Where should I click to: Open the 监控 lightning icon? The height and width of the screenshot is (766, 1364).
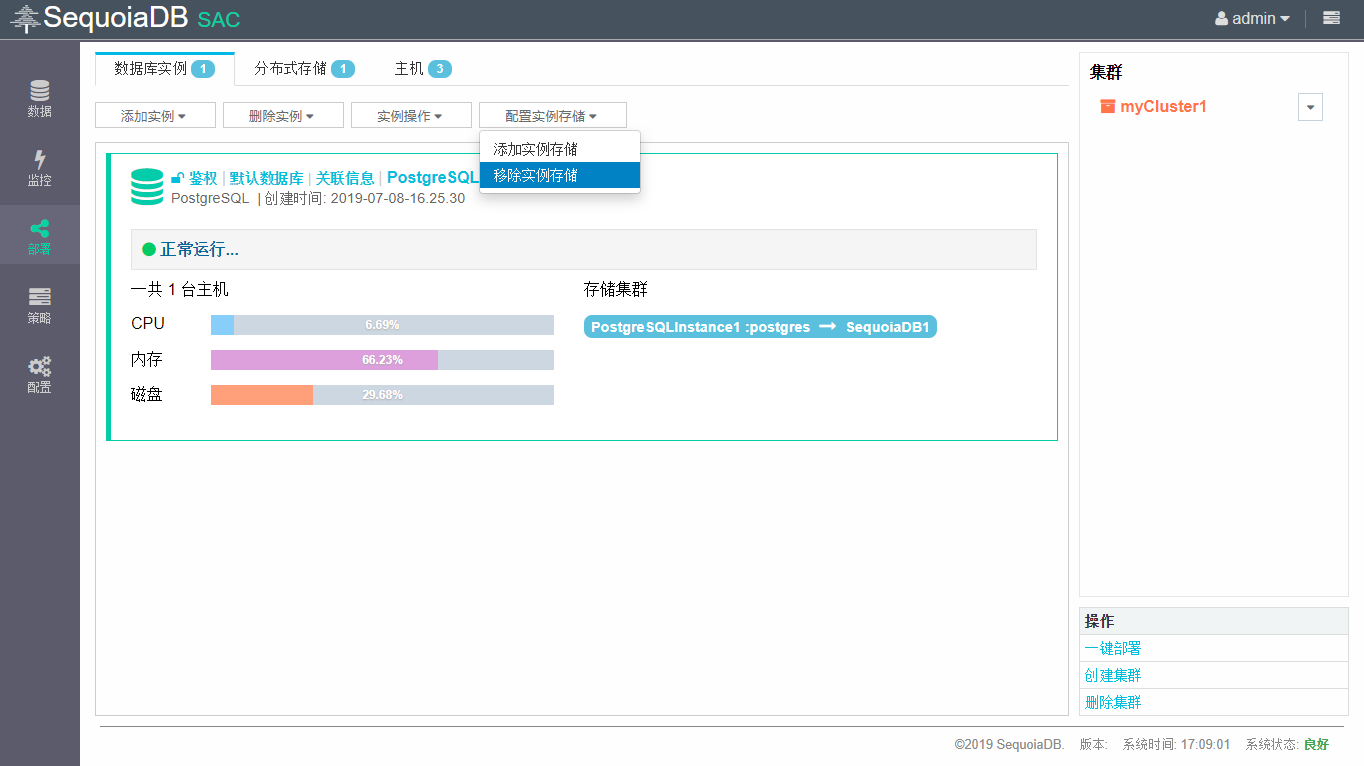39,168
